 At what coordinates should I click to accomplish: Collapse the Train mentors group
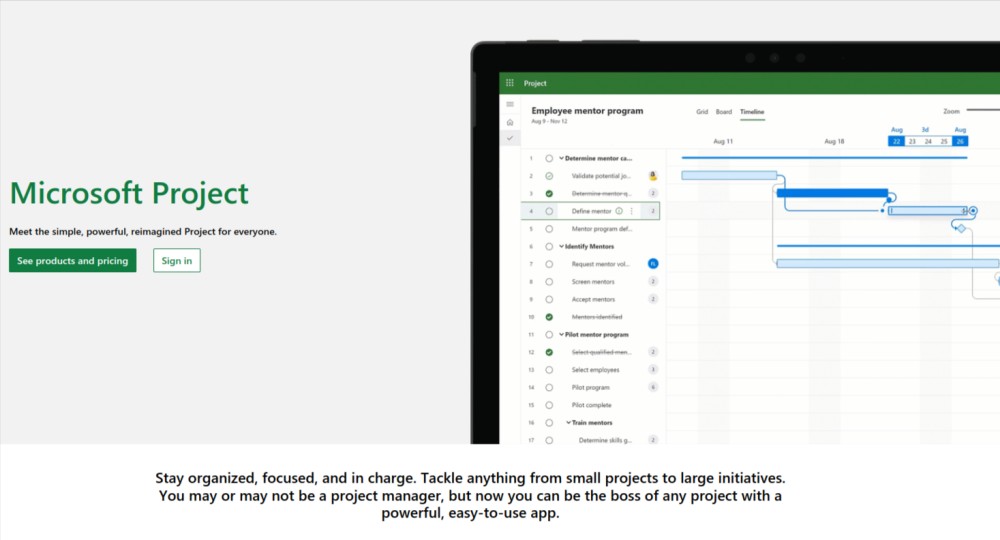point(568,423)
